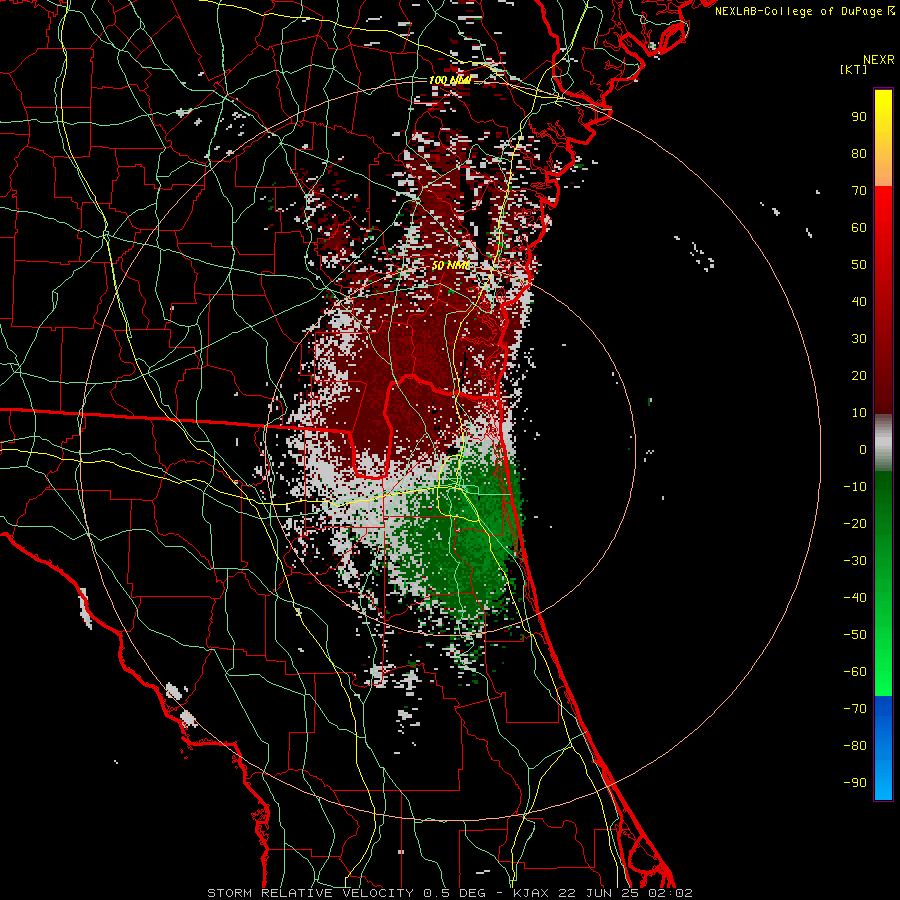The height and width of the screenshot is (900, 900).
Task: Click the 22 JUN 25 date stamp
Action: point(600,893)
